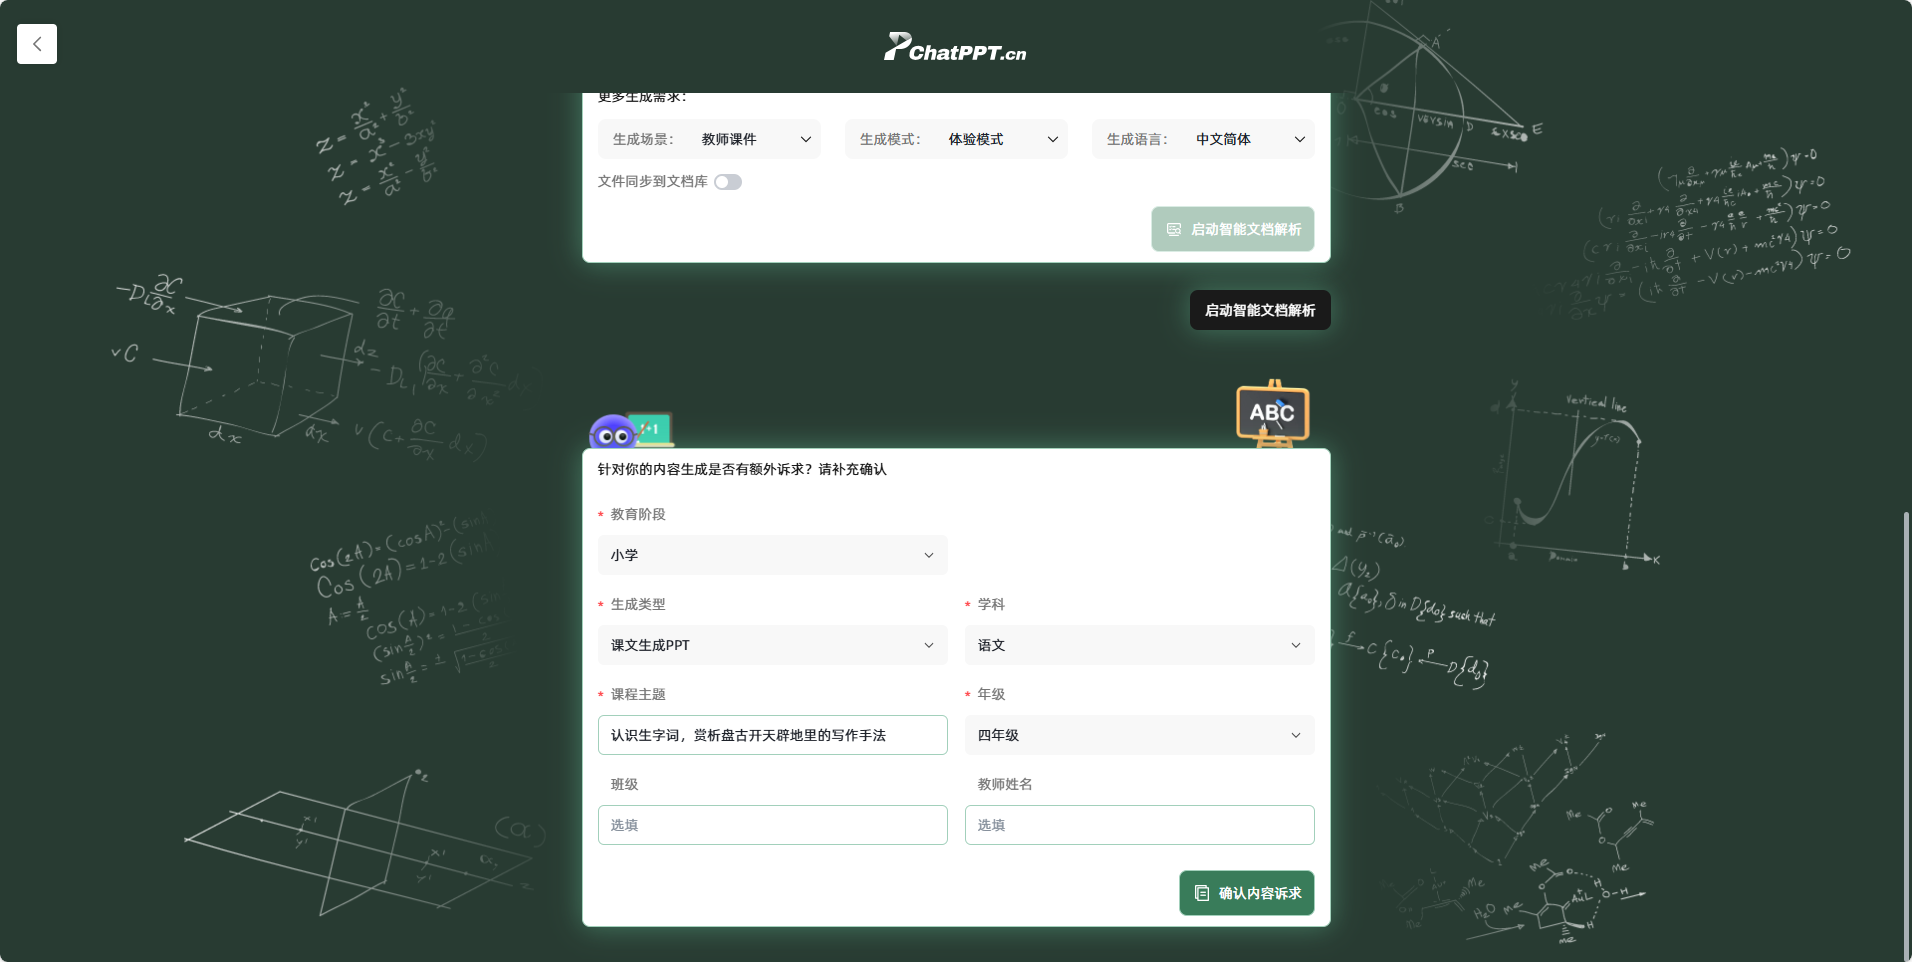This screenshot has width=1912, height=962.
Task: Open the generation scene dropdown showing 教师课件
Action: pyautogui.click(x=709, y=139)
